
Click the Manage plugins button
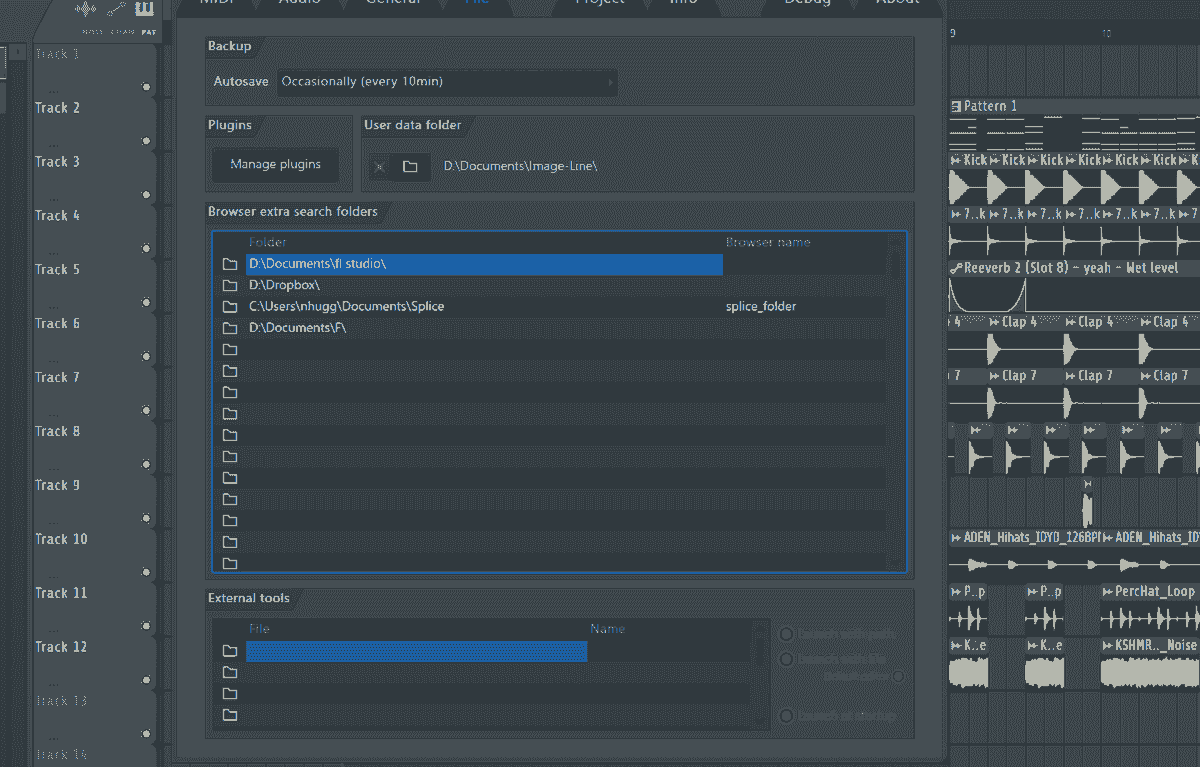tap(275, 165)
